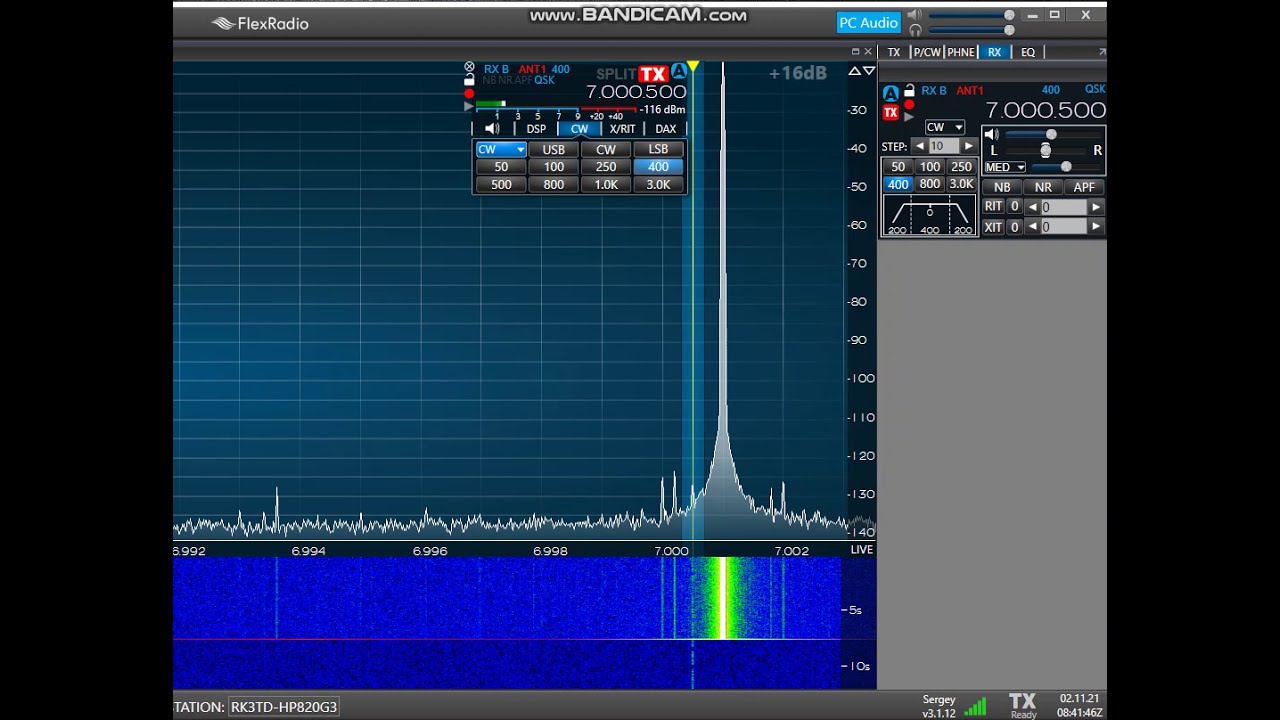Image resolution: width=1280 pixels, height=720 pixels.
Task: Toggle the PC Audio button
Action: (868, 23)
